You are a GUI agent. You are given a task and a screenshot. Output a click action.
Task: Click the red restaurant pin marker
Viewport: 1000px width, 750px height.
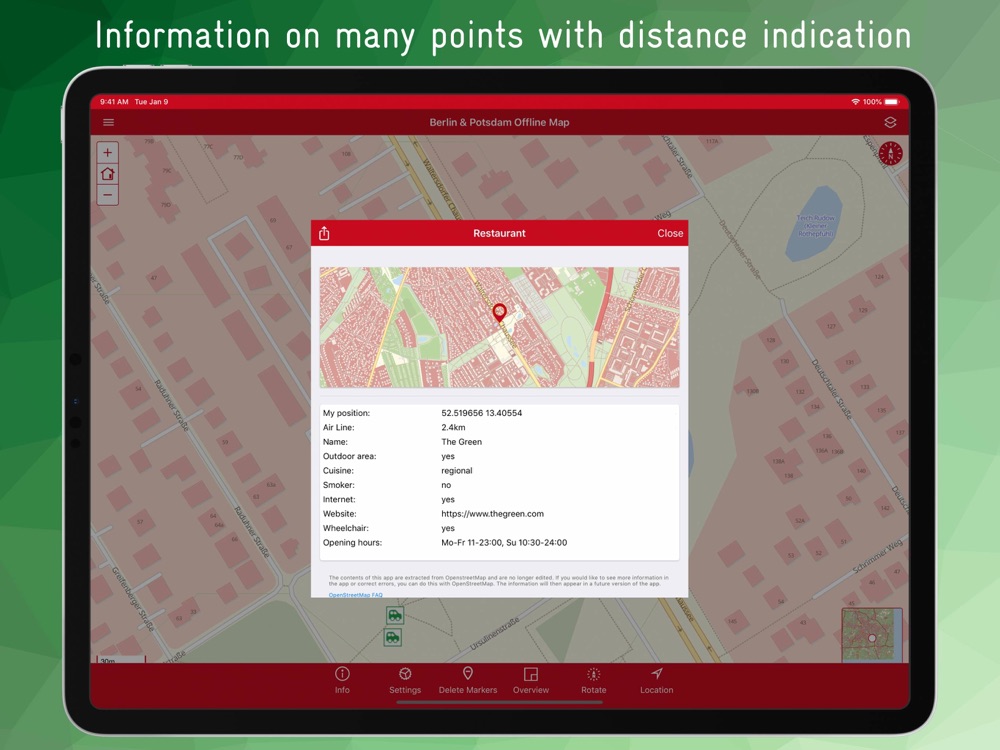pyautogui.click(x=499, y=312)
